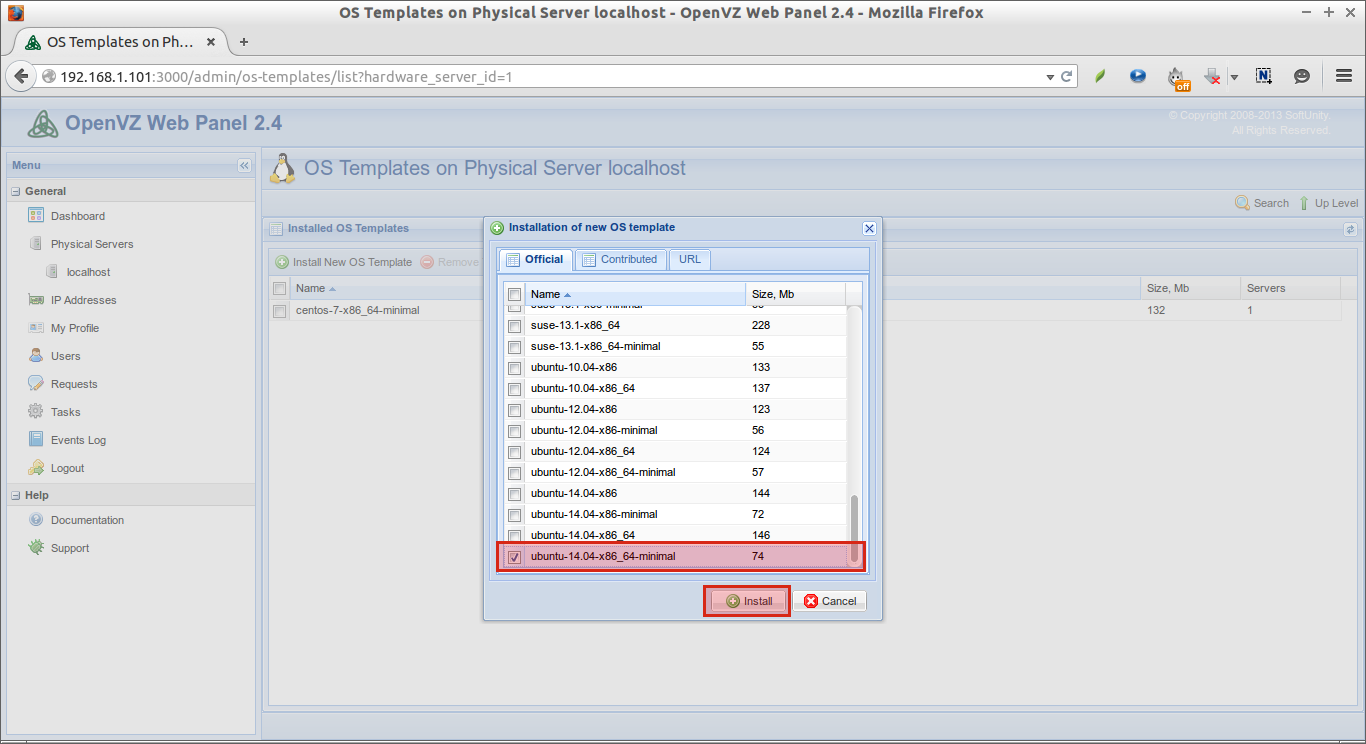Check the ubuntu-12.04-x86_64 template
The height and width of the screenshot is (744, 1366).
click(514, 452)
